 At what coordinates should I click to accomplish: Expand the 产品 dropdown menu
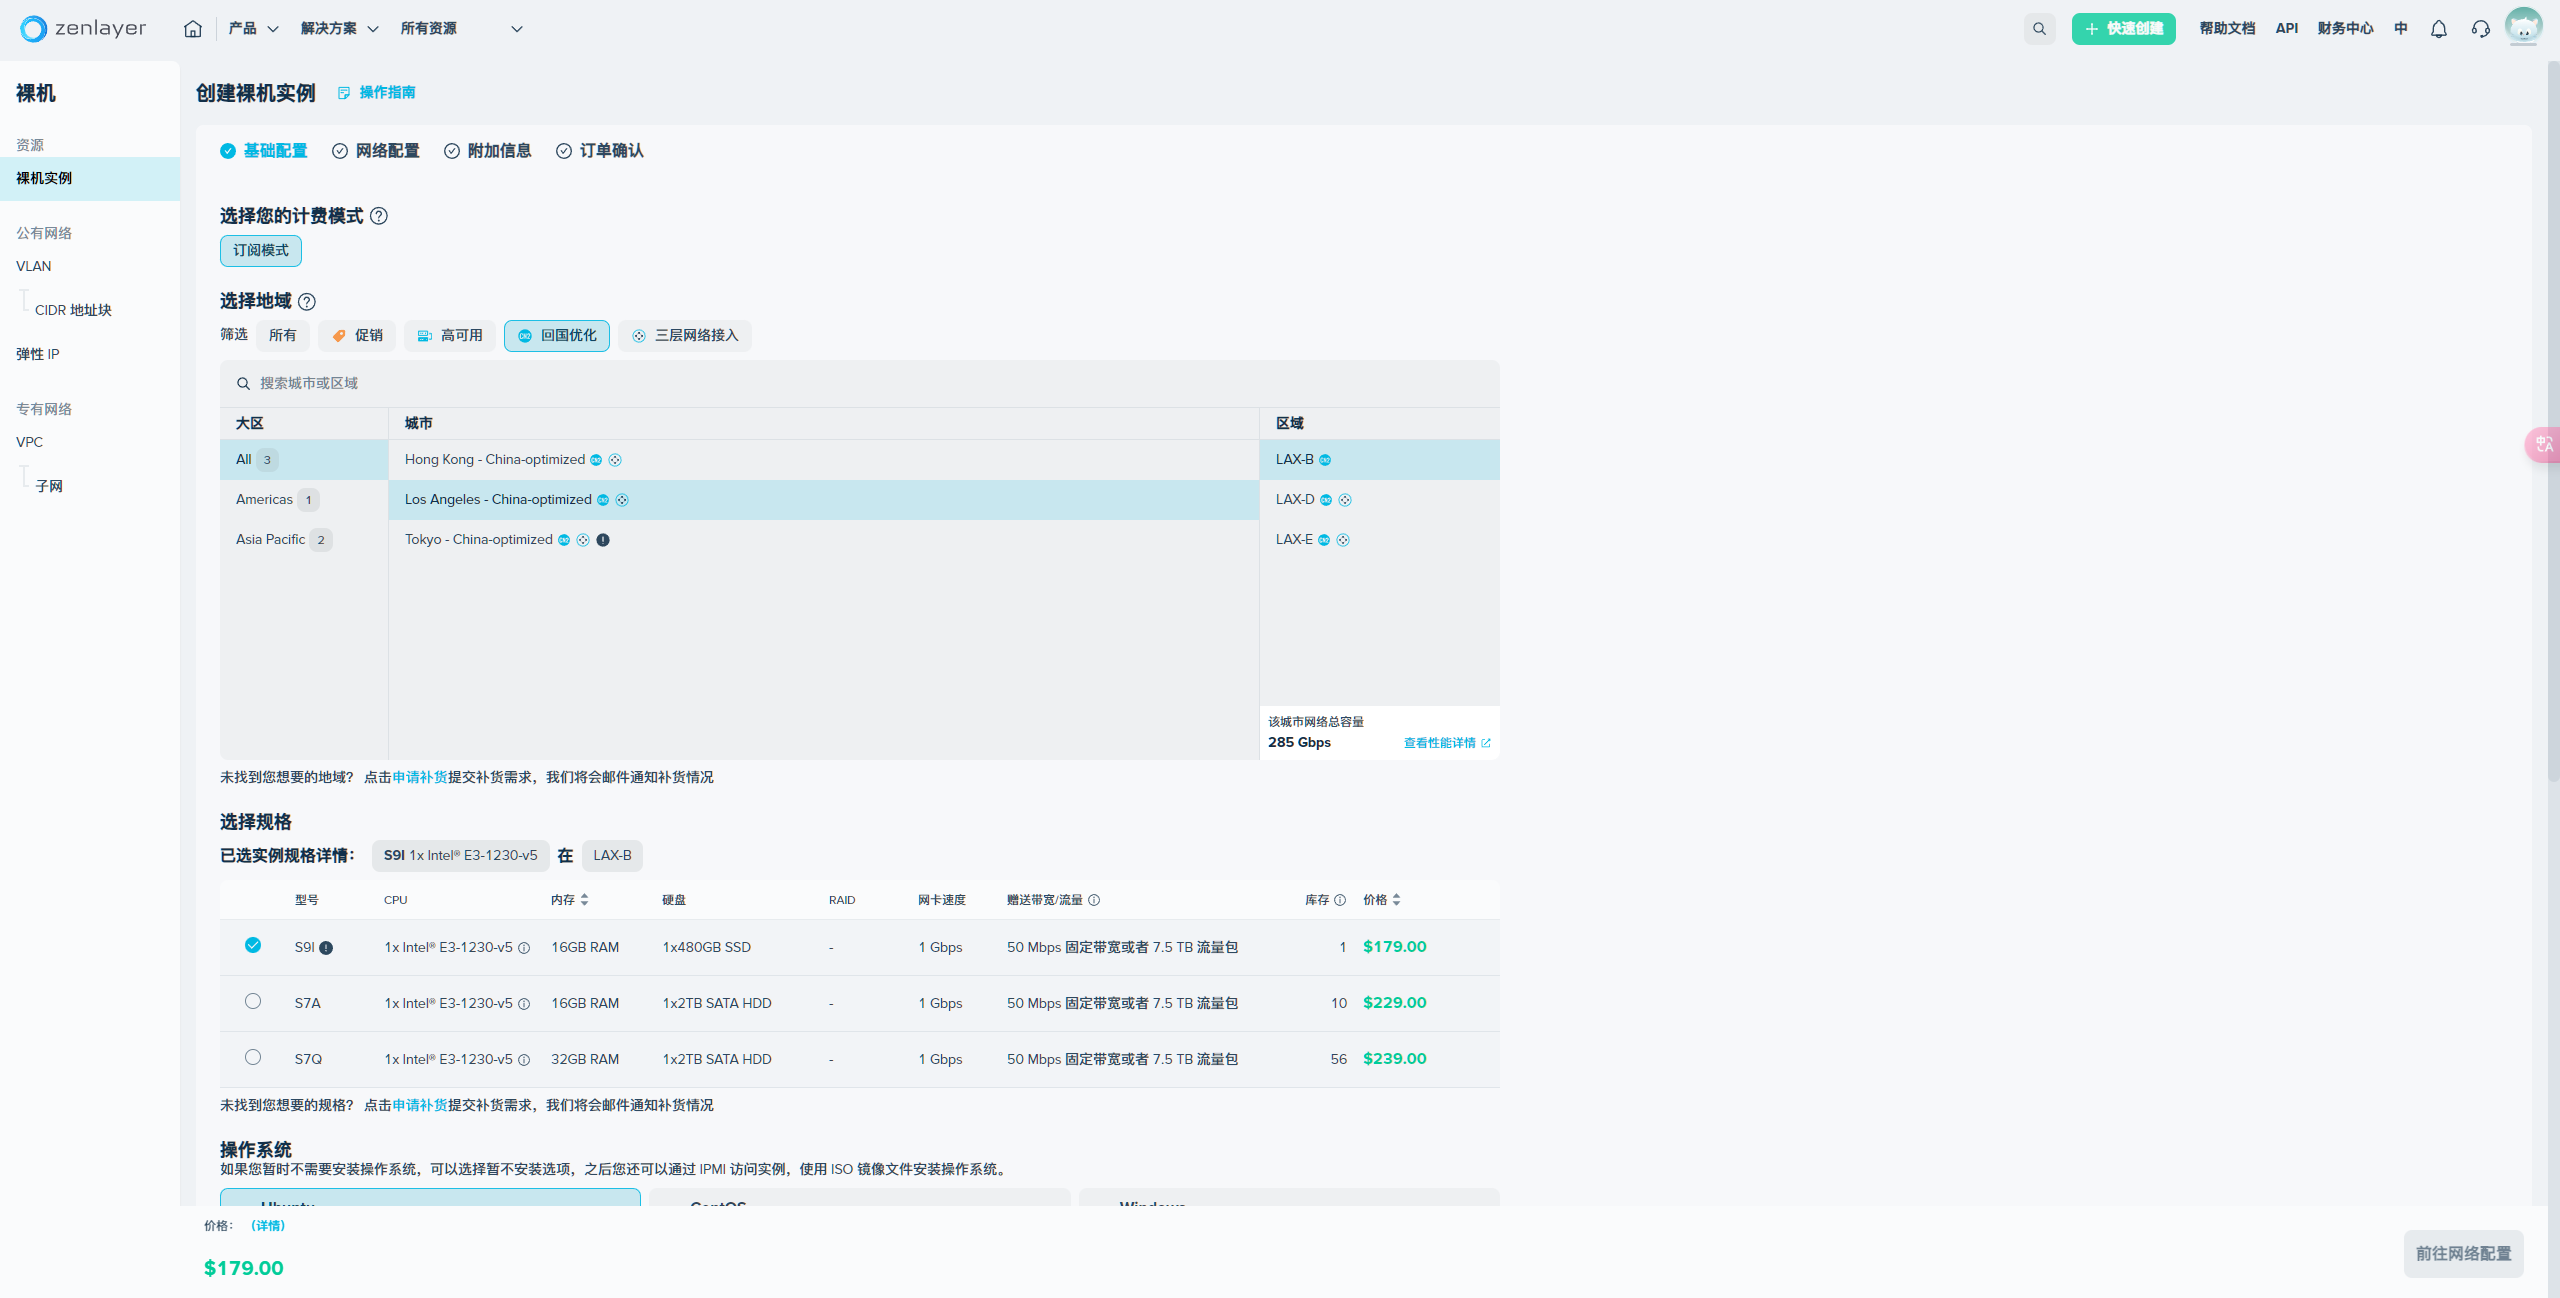[x=253, y=29]
